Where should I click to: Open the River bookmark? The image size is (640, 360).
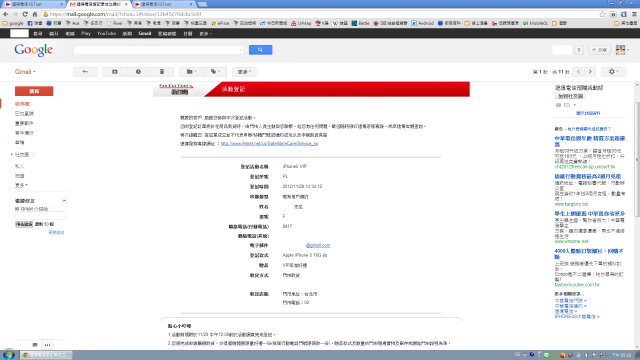[x=115, y=23]
